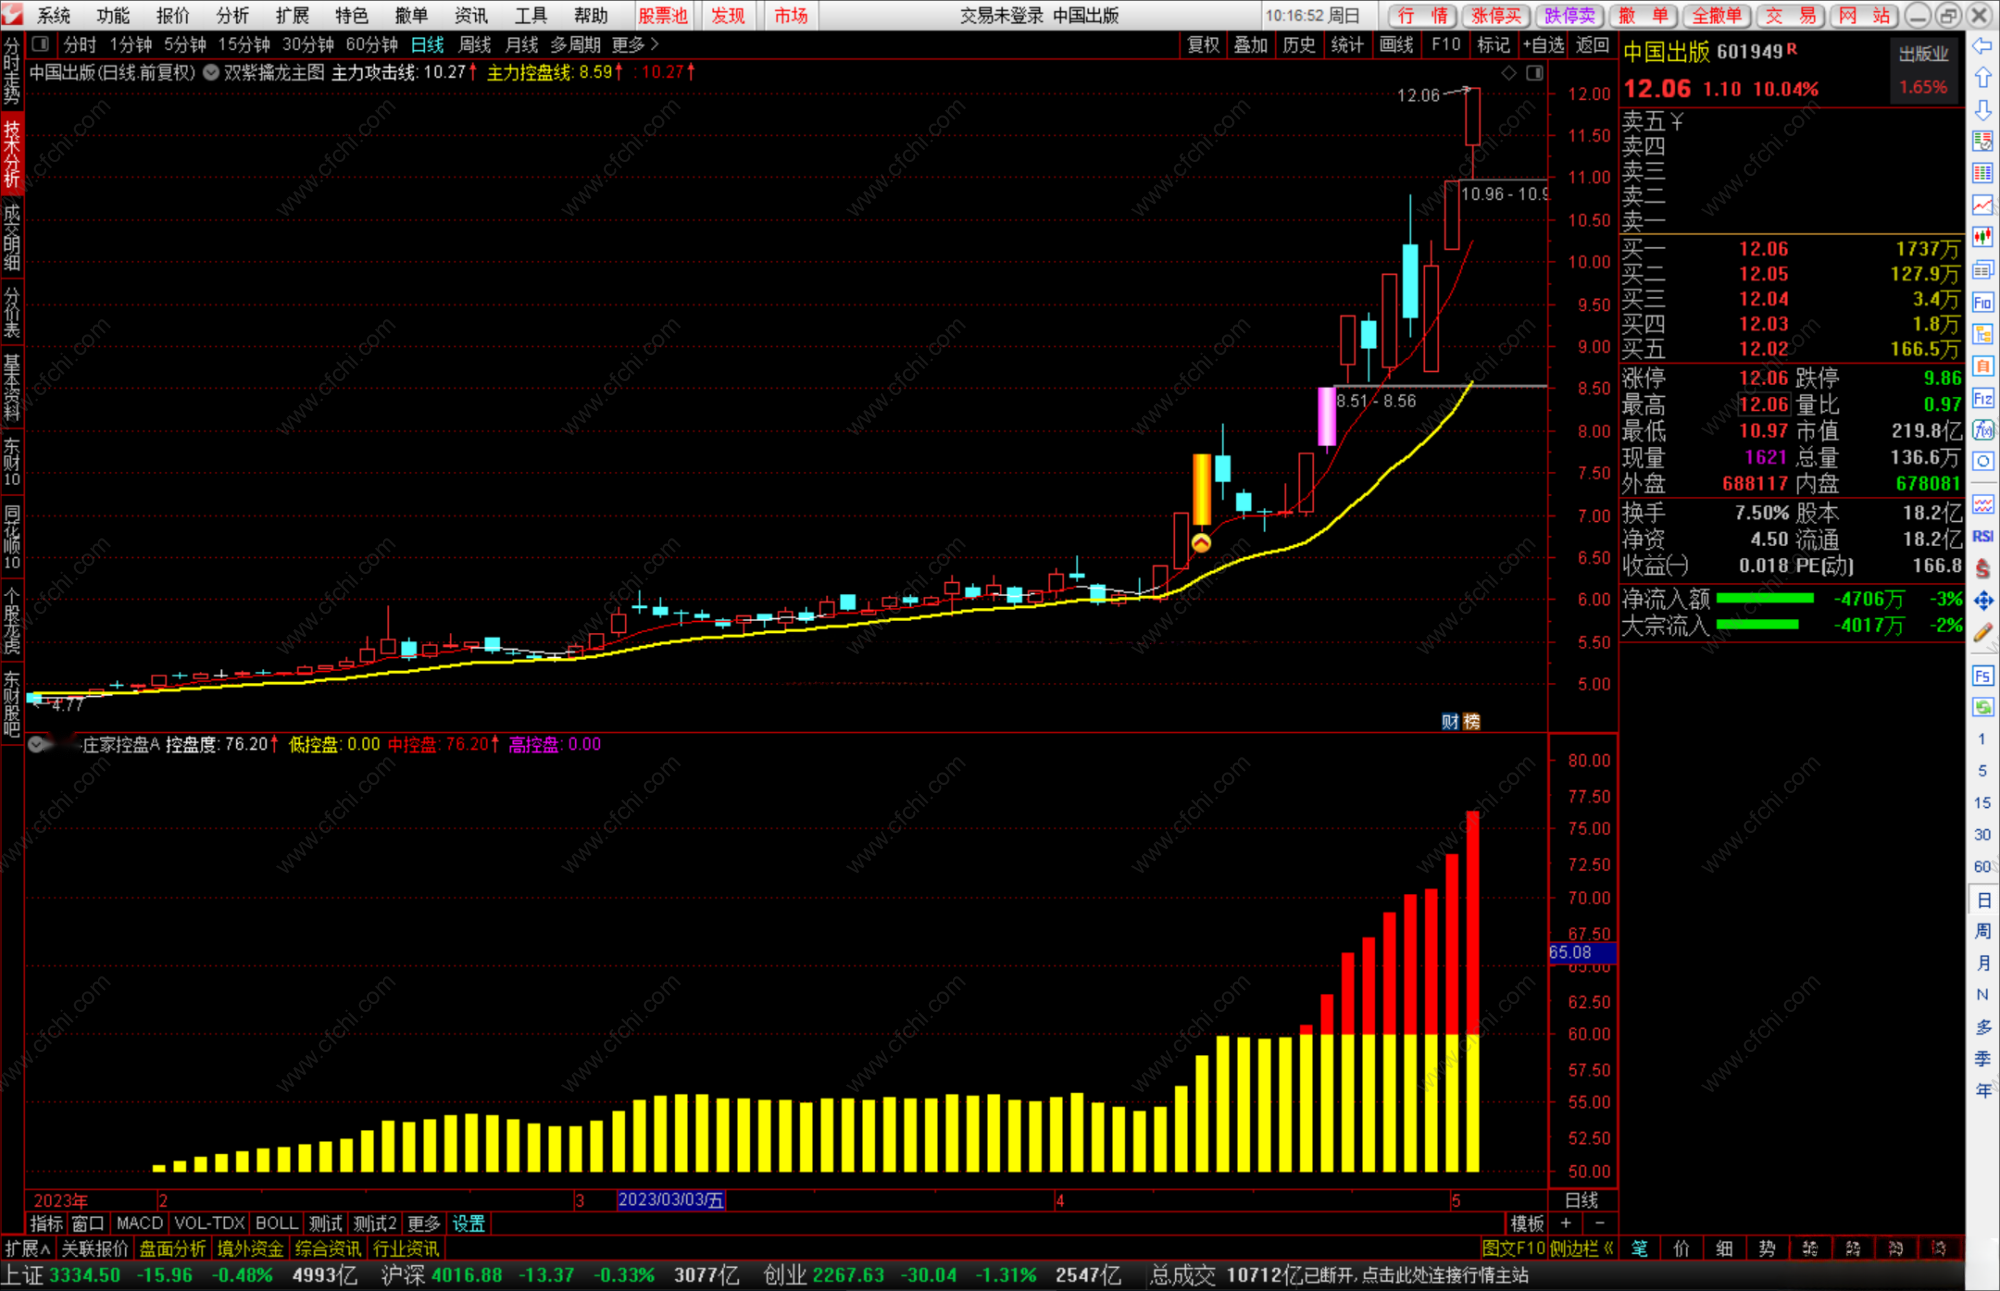The height and width of the screenshot is (1291, 2000).
Task: Click the green refresh icon in sidebar
Action: [1983, 708]
